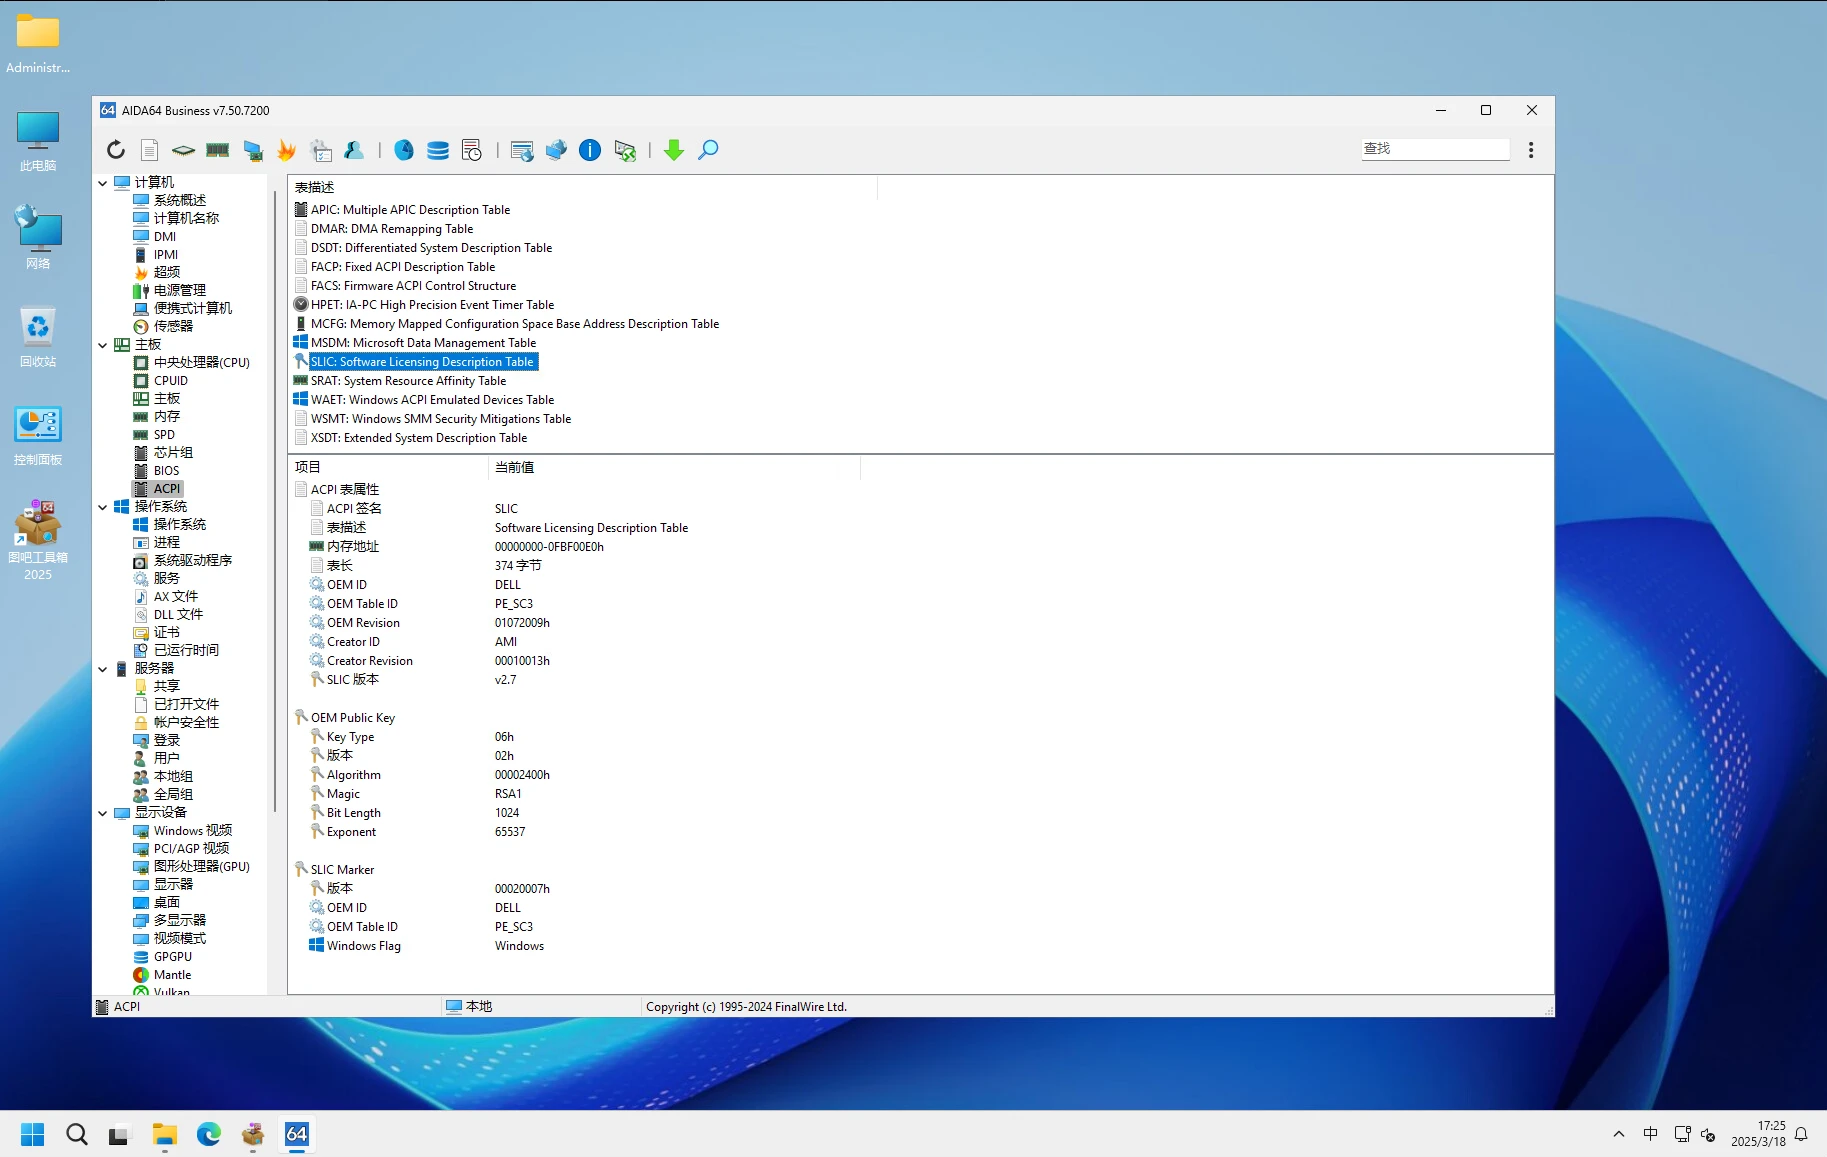Open the three-dot menu in AIDA64
This screenshot has width=1827, height=1157.
click(1531, 150)
